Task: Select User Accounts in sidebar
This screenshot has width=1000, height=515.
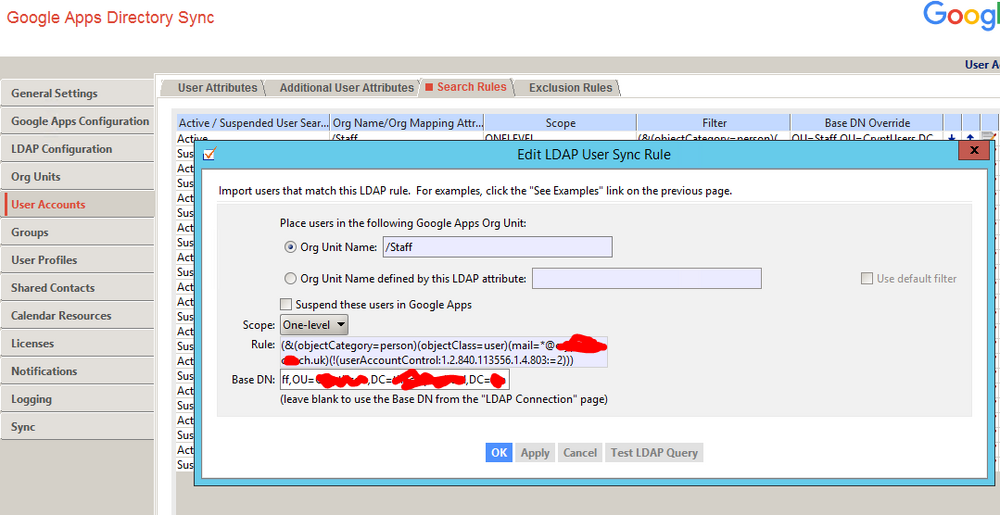Action: pos(77,205)
